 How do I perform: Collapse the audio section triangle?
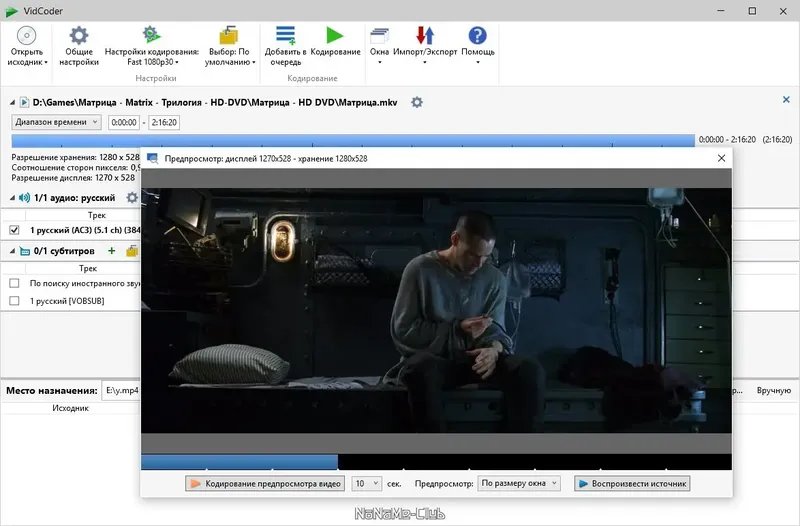pyautogui.click(x=12, y=198)
